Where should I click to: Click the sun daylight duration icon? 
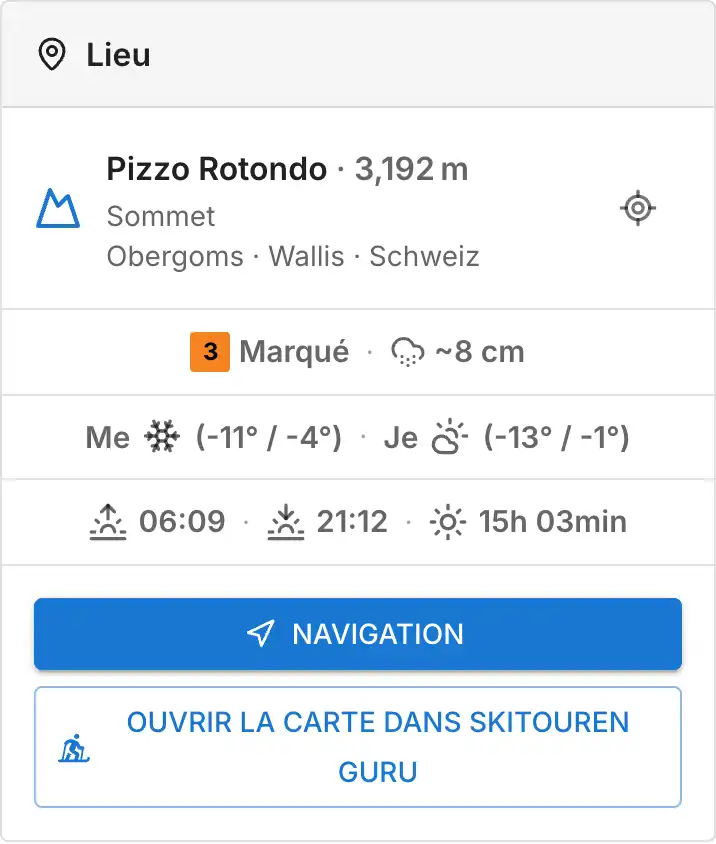tap(448, 522)
